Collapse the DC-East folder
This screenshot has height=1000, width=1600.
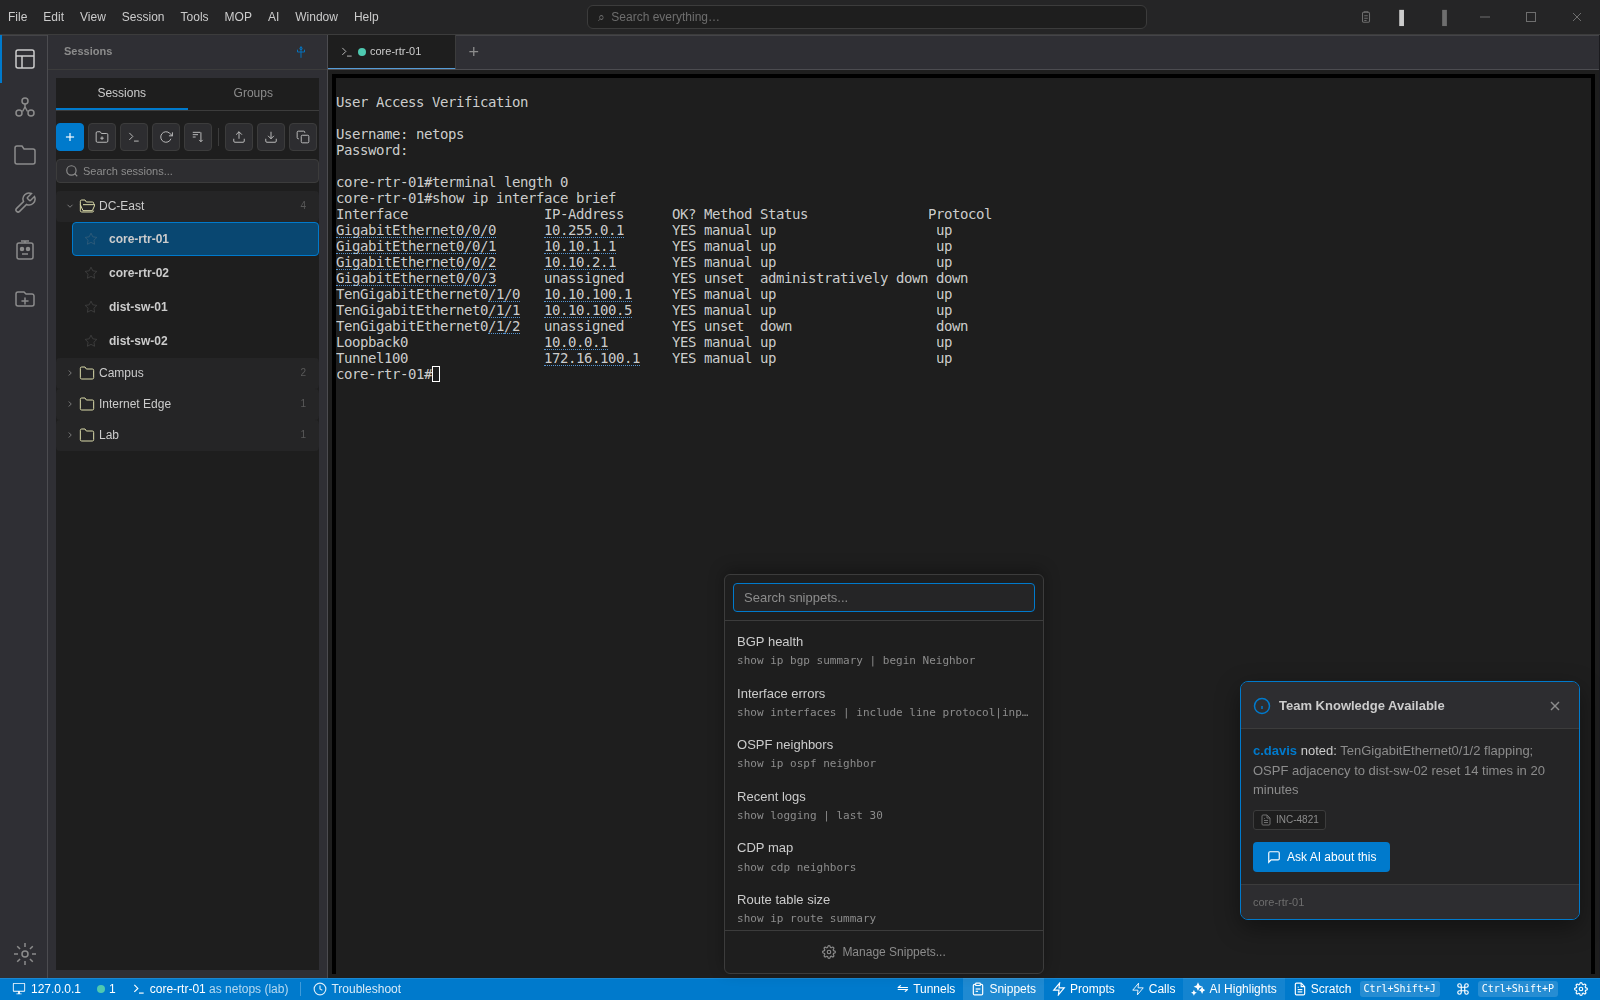point(70,206)
